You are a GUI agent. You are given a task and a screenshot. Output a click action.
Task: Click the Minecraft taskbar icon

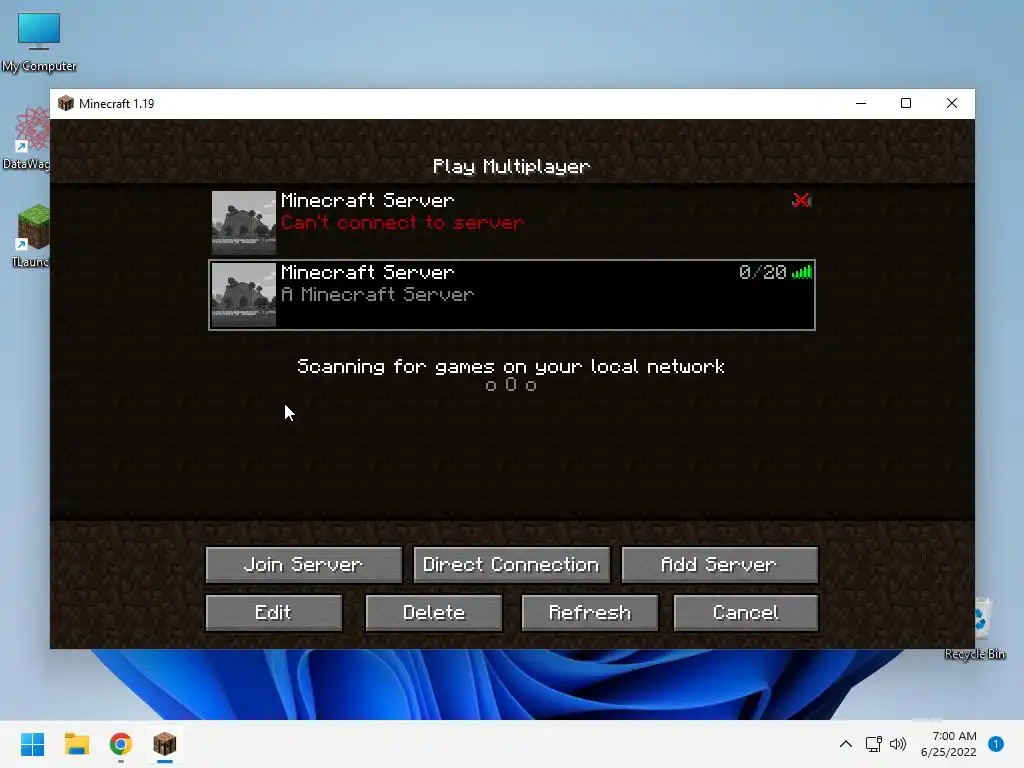[165, 744]
